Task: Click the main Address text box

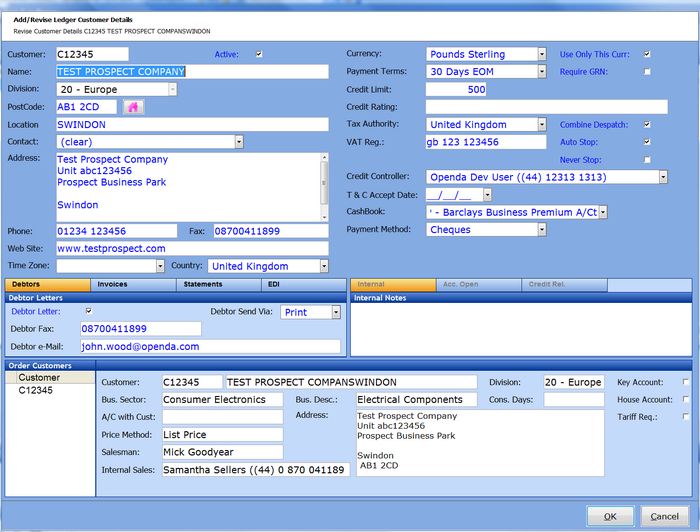Action: 188,187
